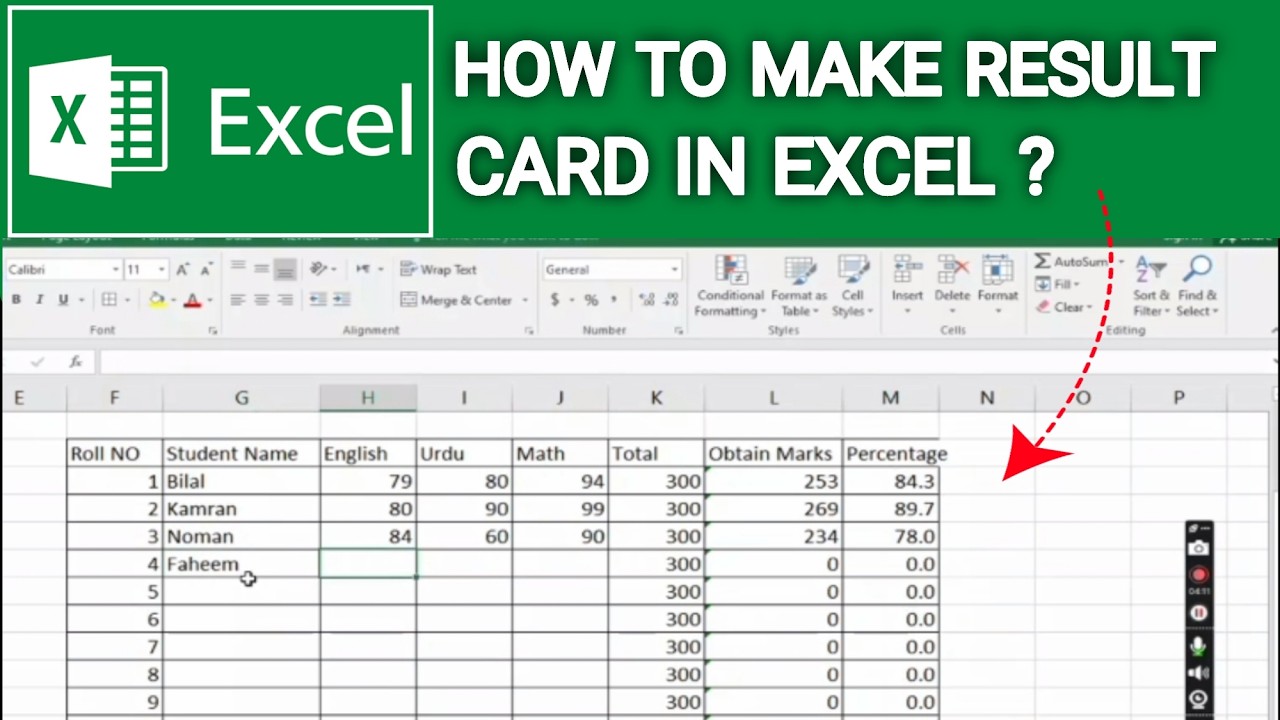Toggle Underline formatting button
The image size is (1280, 720).
tap(63, 300)
